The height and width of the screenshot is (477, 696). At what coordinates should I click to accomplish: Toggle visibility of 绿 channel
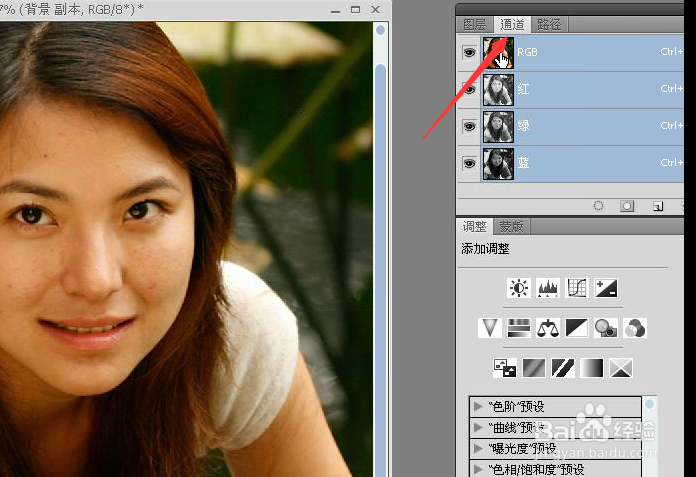click(x=469, y=126)
